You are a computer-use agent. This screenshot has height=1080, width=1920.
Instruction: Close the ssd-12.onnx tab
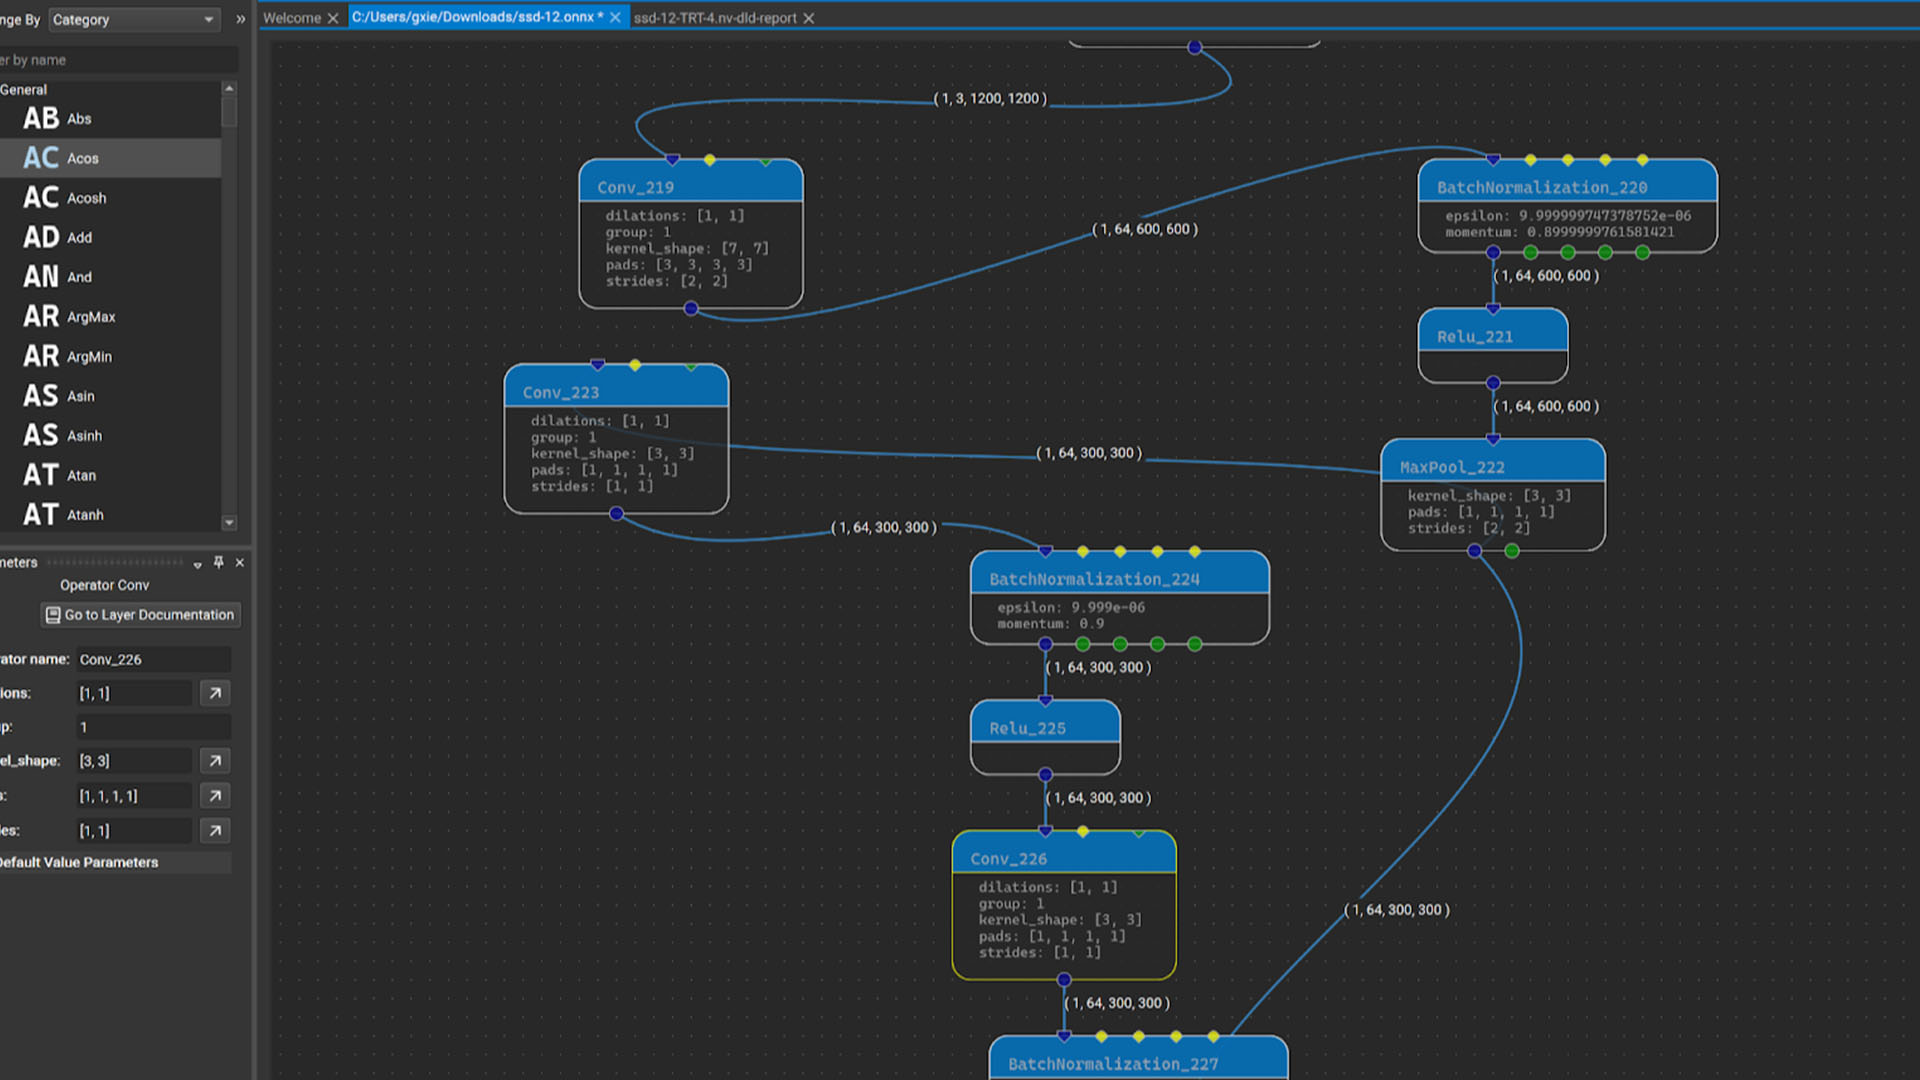click(x=615, y=18)
